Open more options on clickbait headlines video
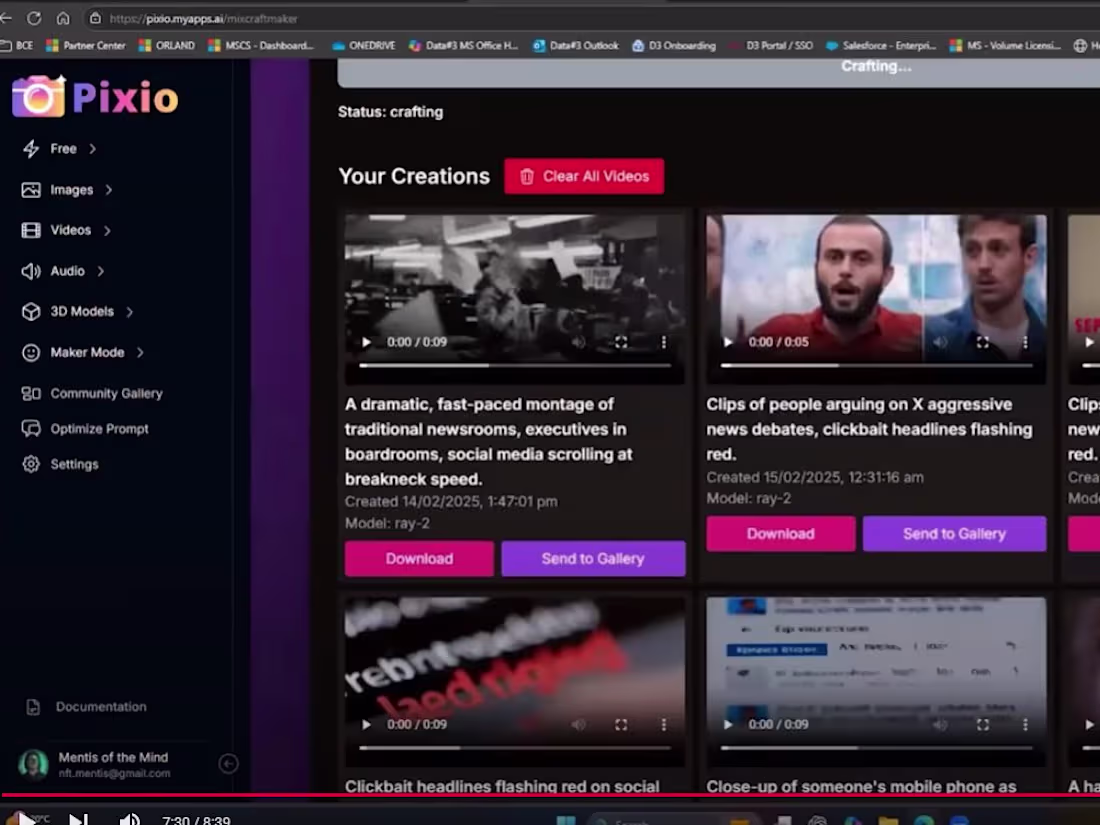The width and height of the screenshot is (1100, 825). (664, 725)
